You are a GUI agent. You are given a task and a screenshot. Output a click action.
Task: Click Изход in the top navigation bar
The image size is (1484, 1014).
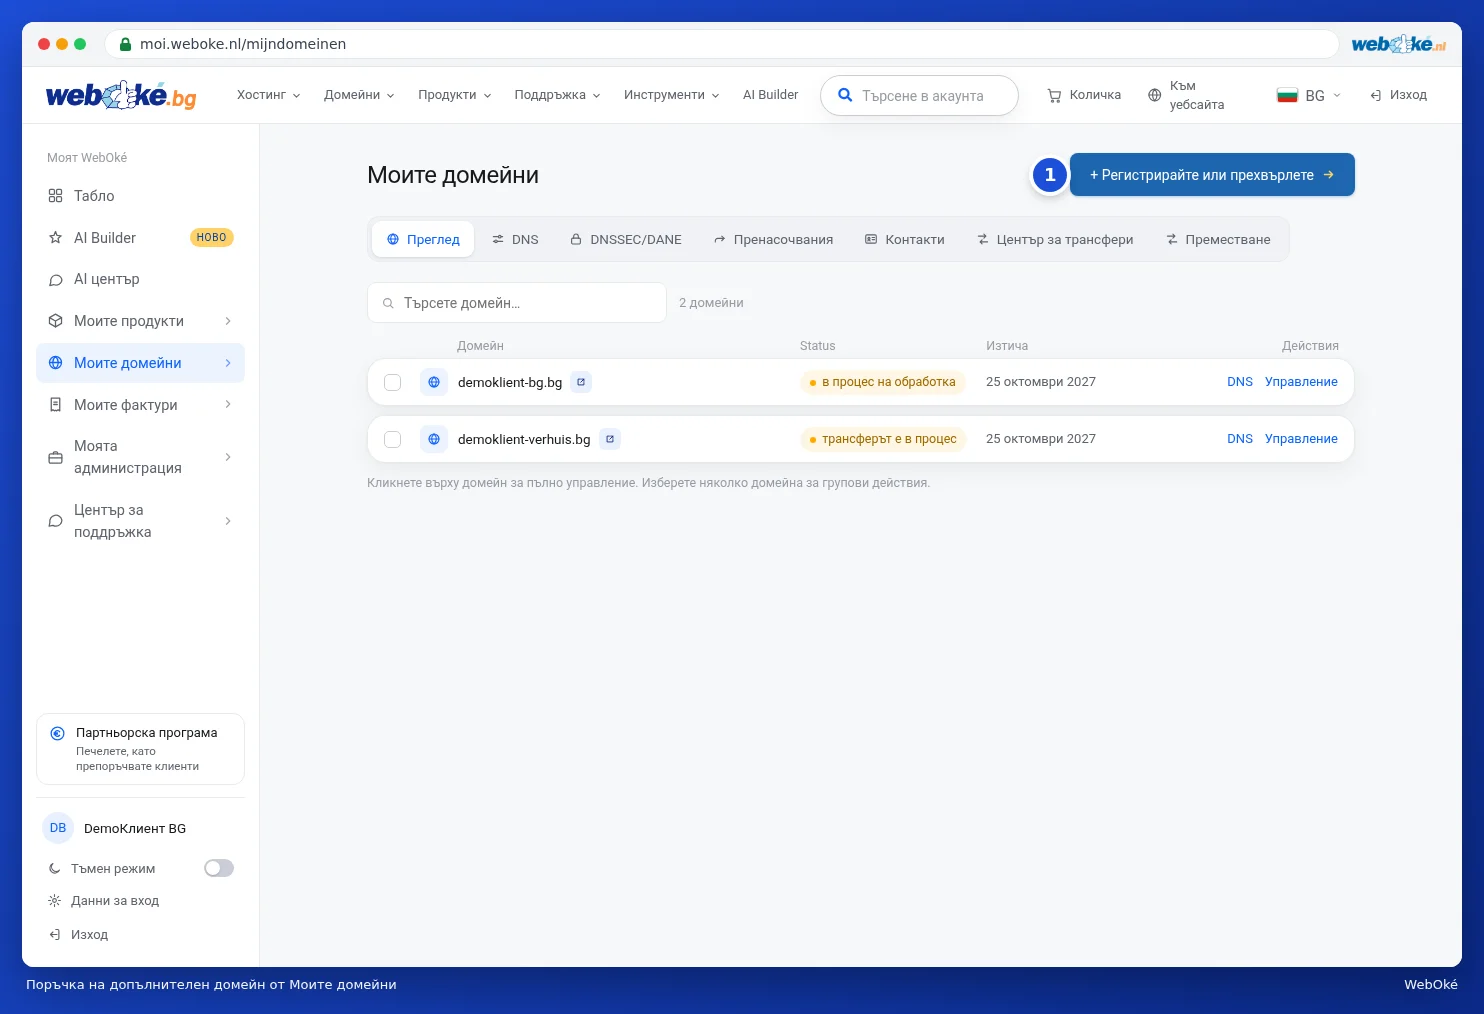[1398, 95]
